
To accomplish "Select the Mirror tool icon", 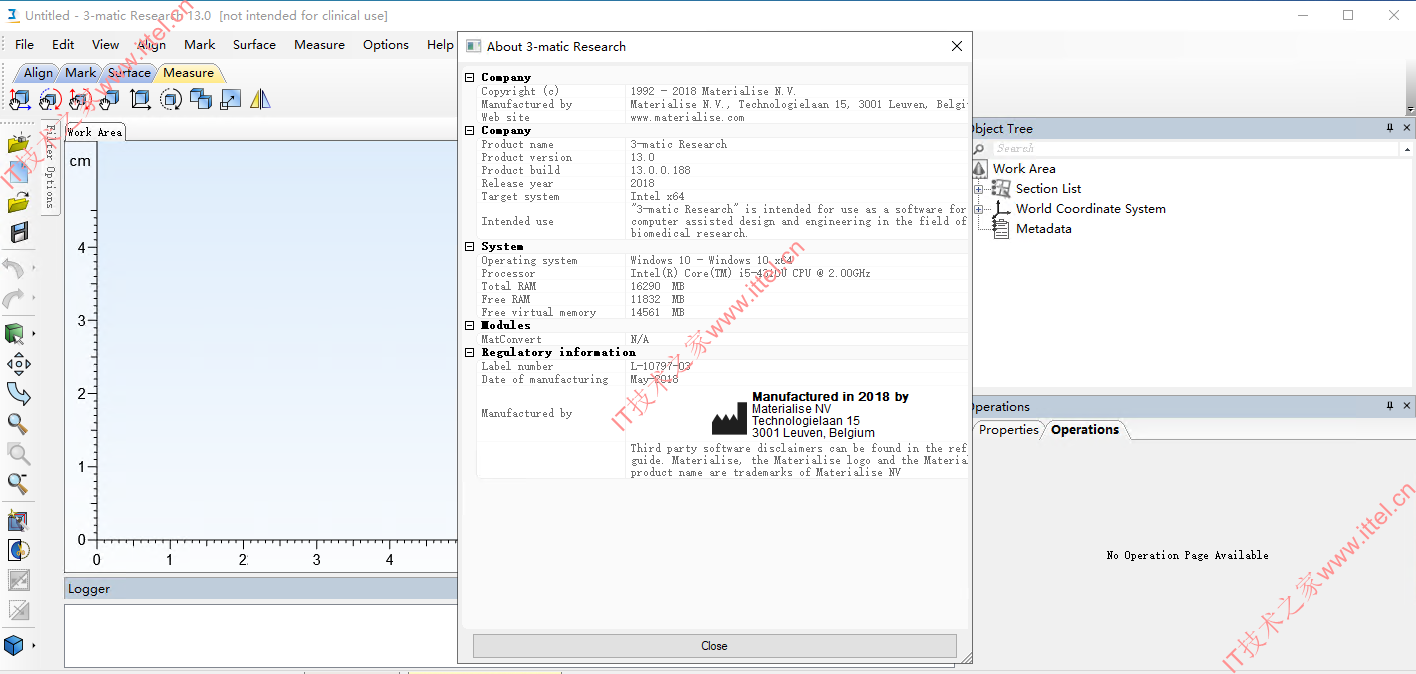I will (x=260, y=99).
